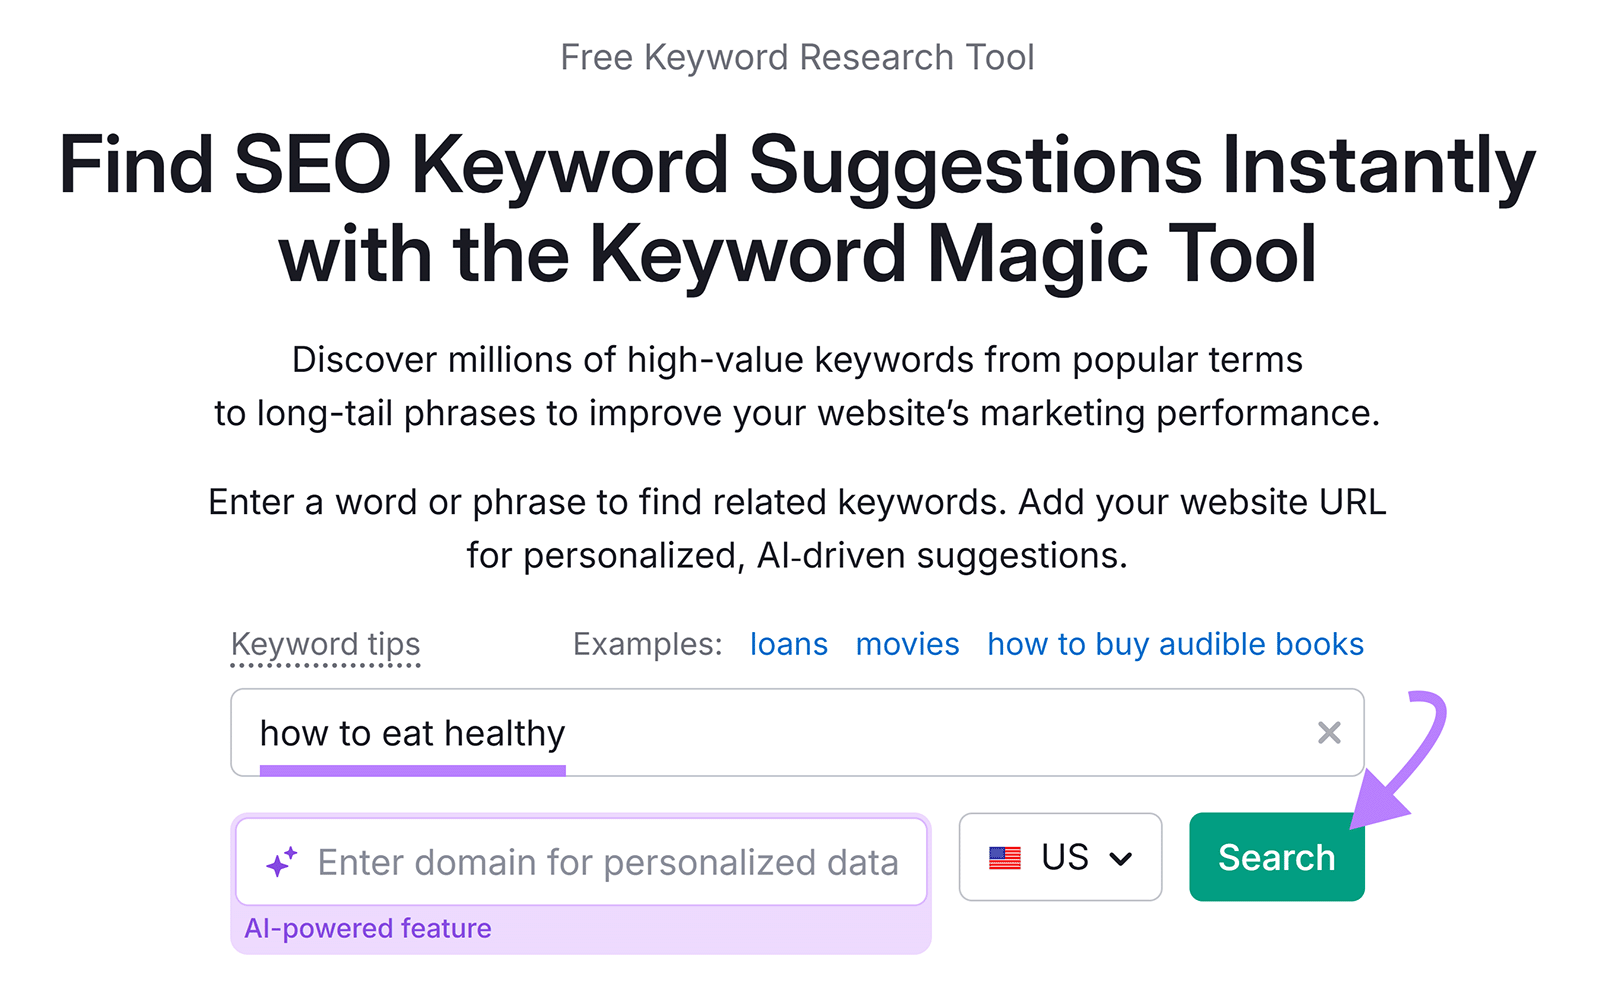Click the loans example keyword
1600x1007 pixels.
pyautogui.click(x=788, y=644)
